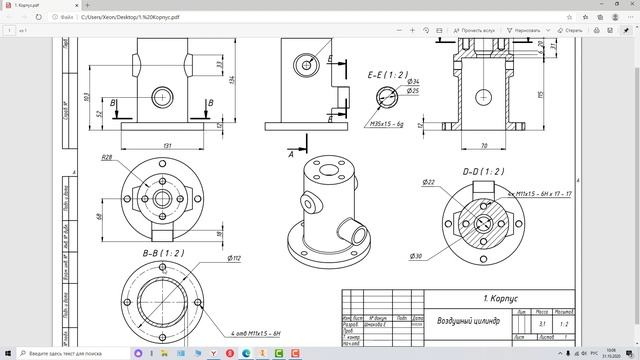This screenshot has width=640, height=360.
Task: Pin the PDF toolbar
Action: [626, 30]
